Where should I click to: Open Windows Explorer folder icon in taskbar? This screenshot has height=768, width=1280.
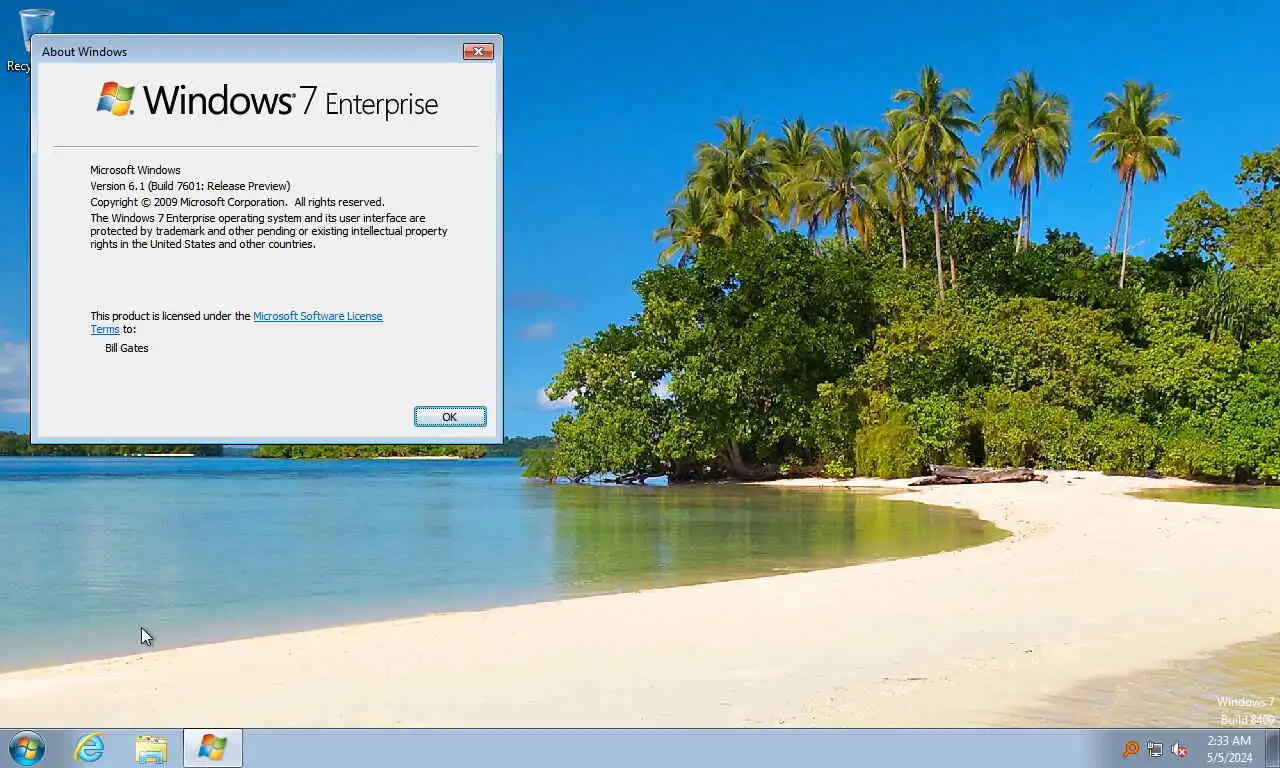tap(151, 748)
